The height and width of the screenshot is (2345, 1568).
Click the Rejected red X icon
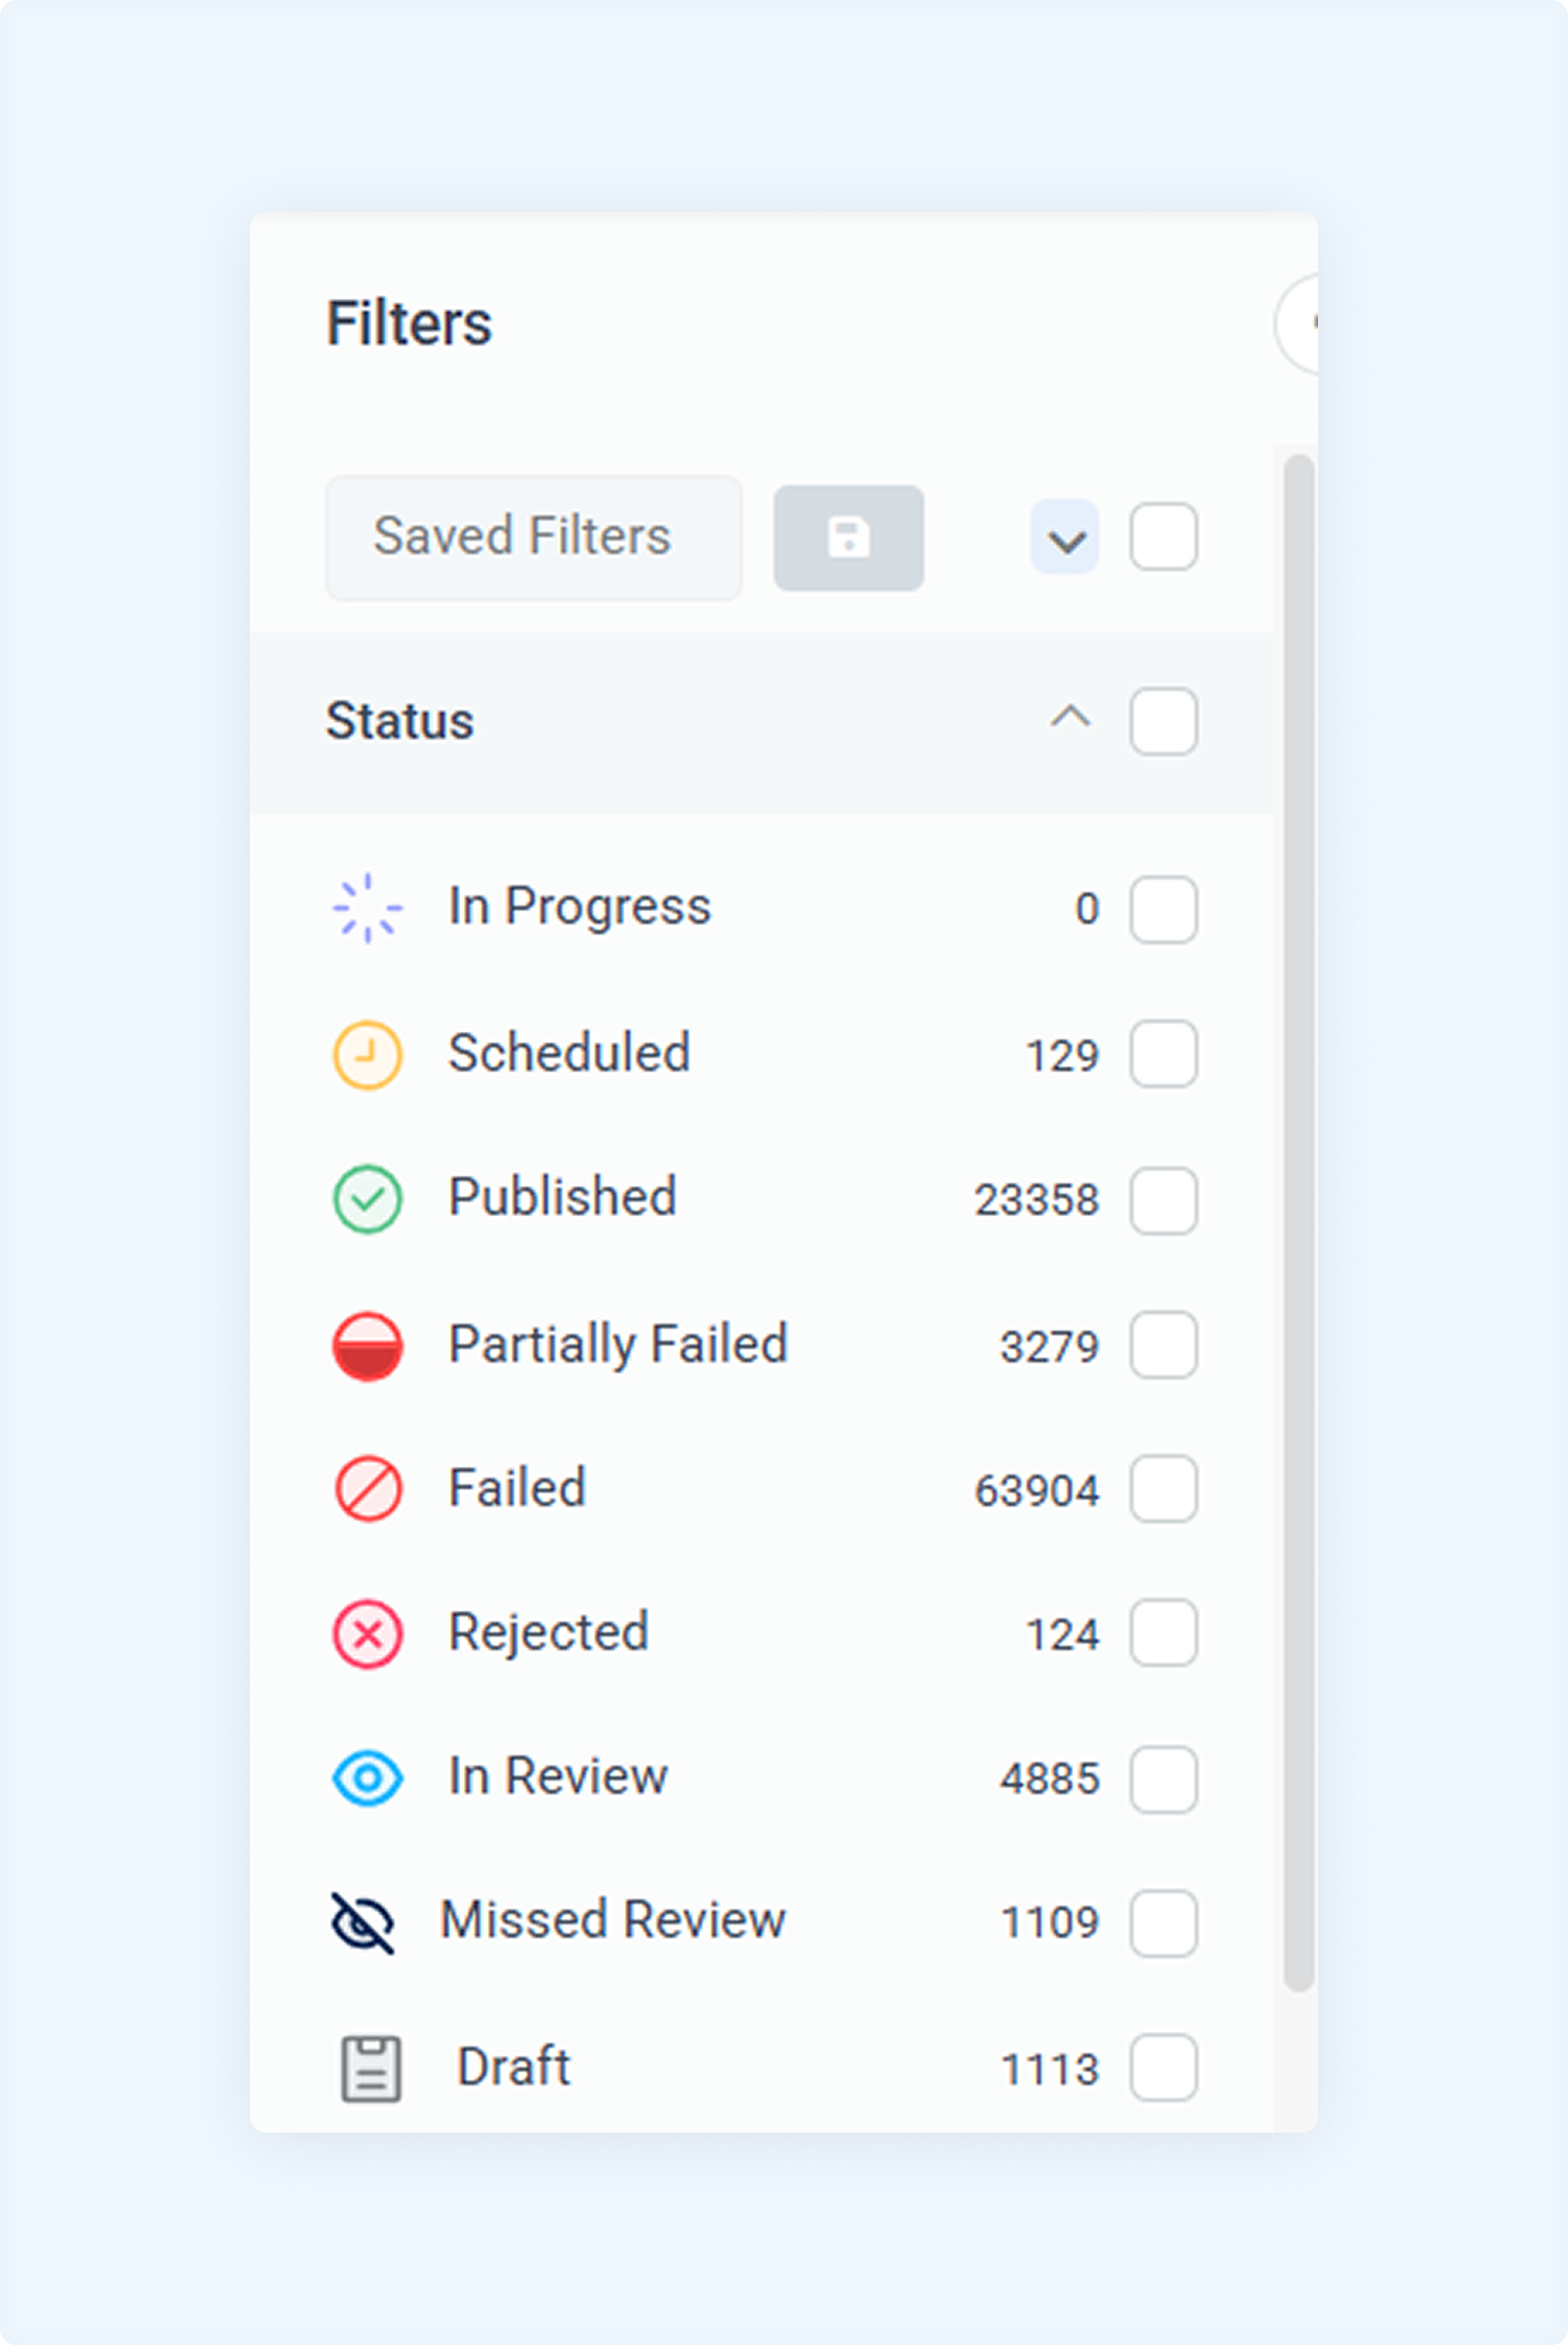367,1634
